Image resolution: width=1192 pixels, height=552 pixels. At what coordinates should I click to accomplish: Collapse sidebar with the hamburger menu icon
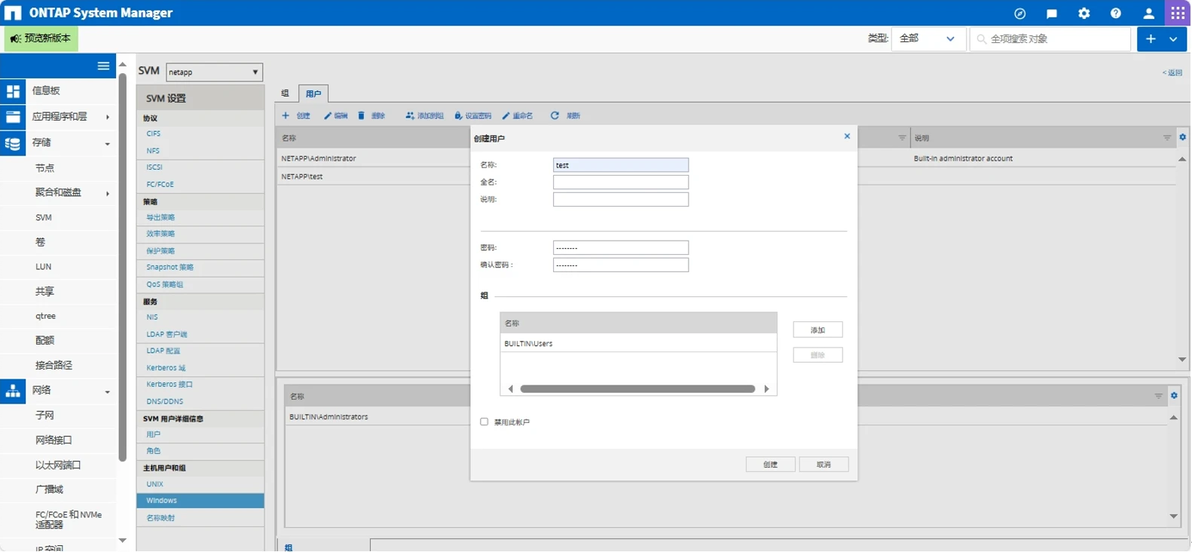104,66
